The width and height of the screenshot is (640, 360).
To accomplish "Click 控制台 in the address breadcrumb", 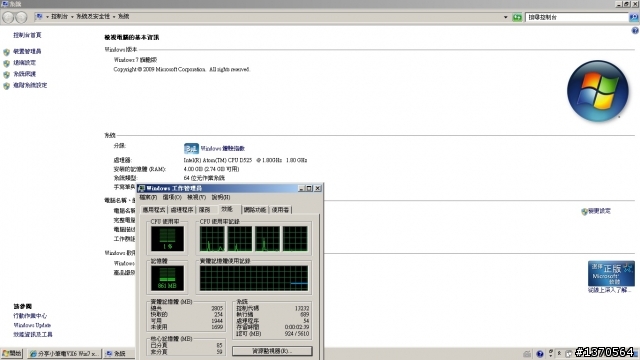I will pyautogui.click(x=60, y=17).
